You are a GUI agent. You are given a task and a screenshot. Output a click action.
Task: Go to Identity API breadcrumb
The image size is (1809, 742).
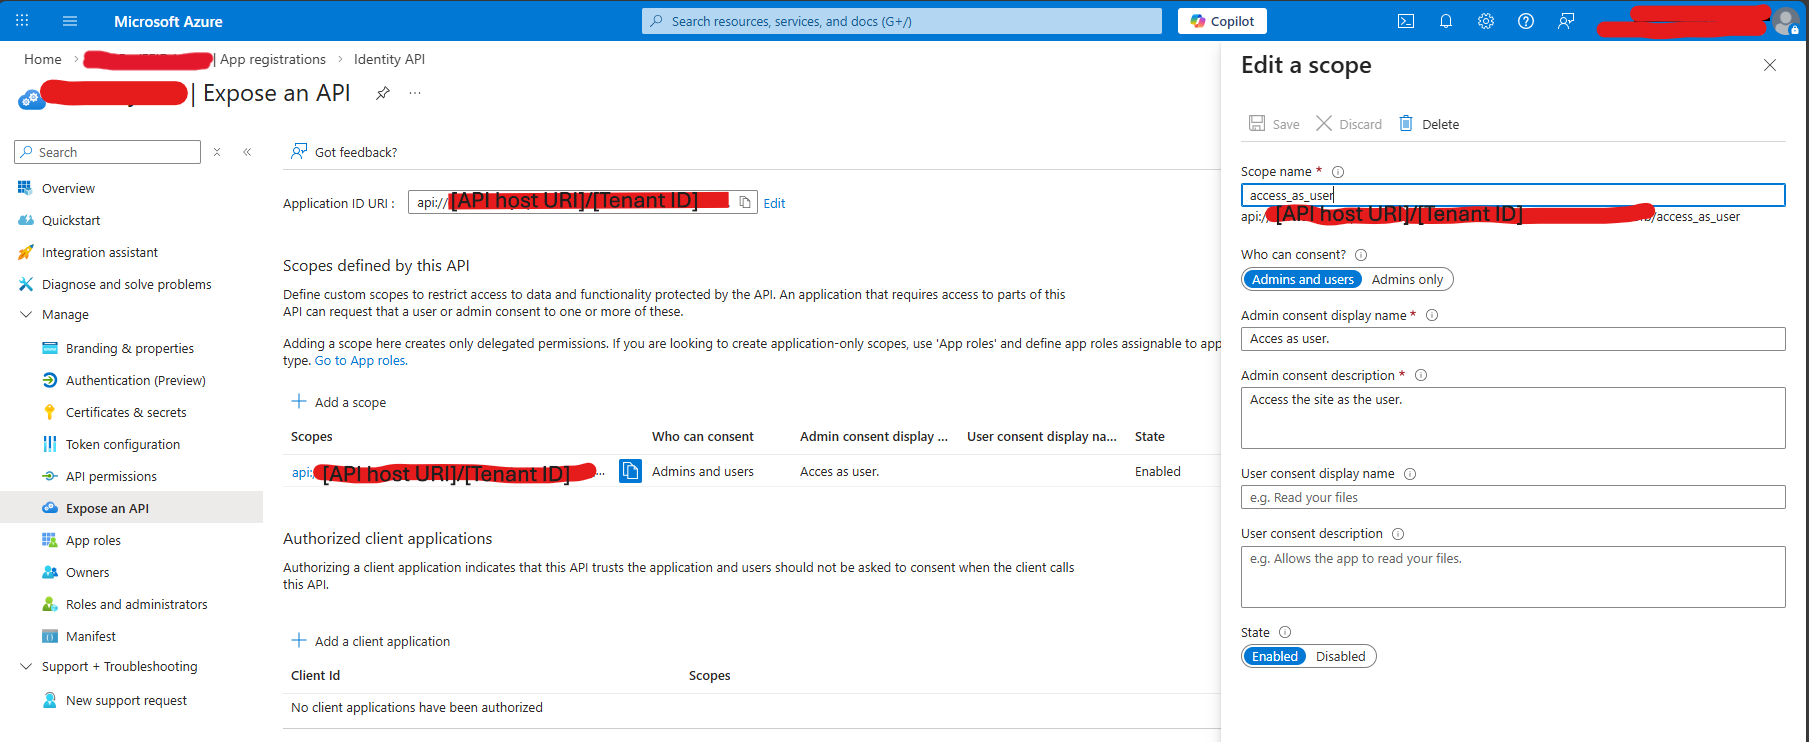click(389, 59)
